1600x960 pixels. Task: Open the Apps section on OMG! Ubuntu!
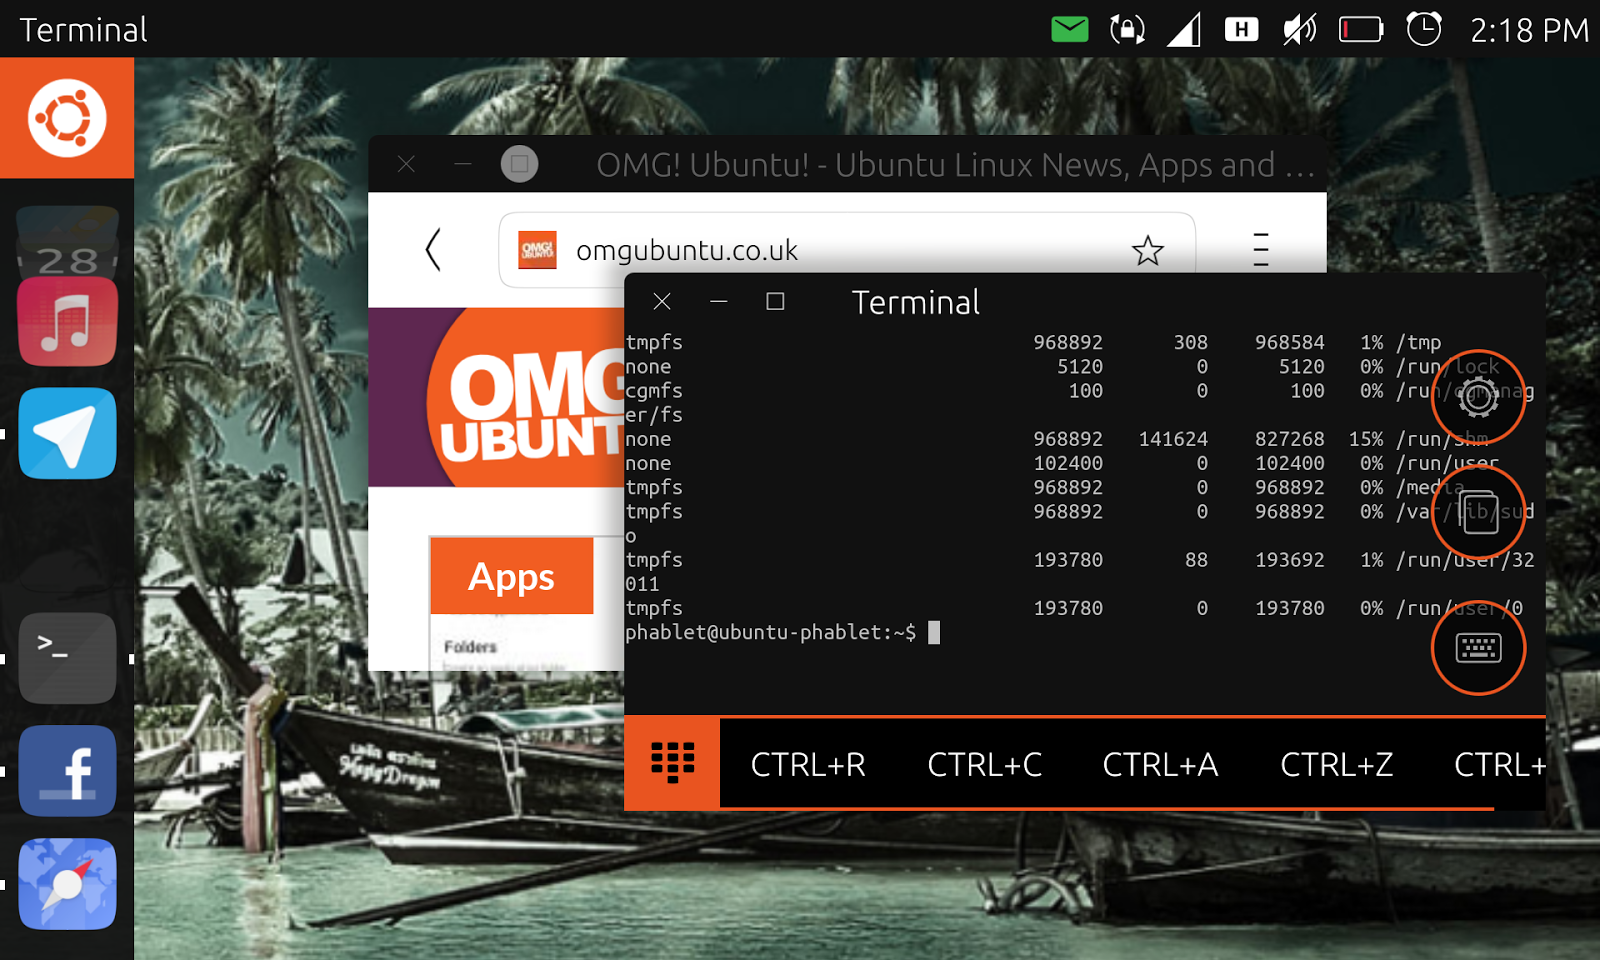tap(511, 576)
